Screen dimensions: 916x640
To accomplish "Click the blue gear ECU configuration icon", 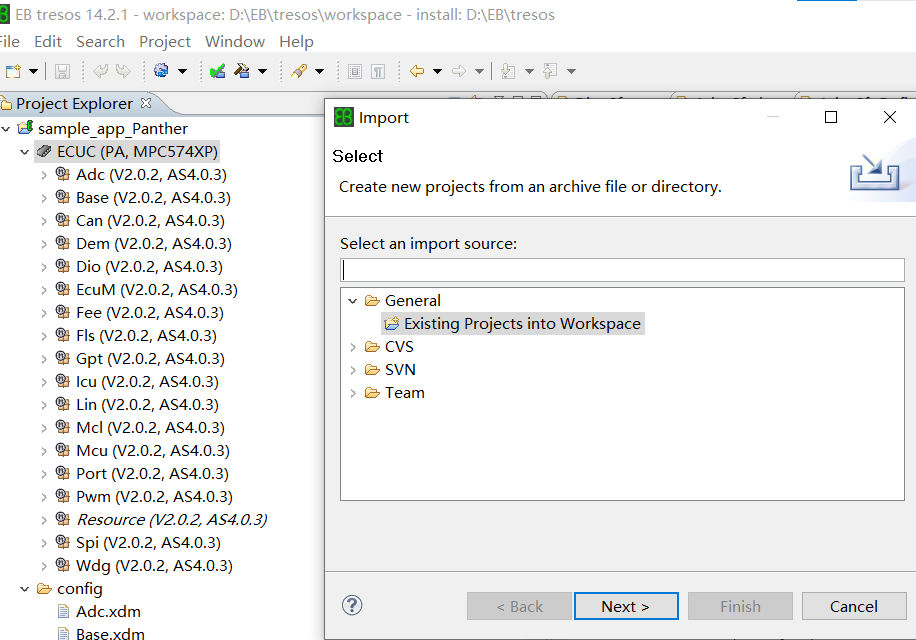I will 161,71.
